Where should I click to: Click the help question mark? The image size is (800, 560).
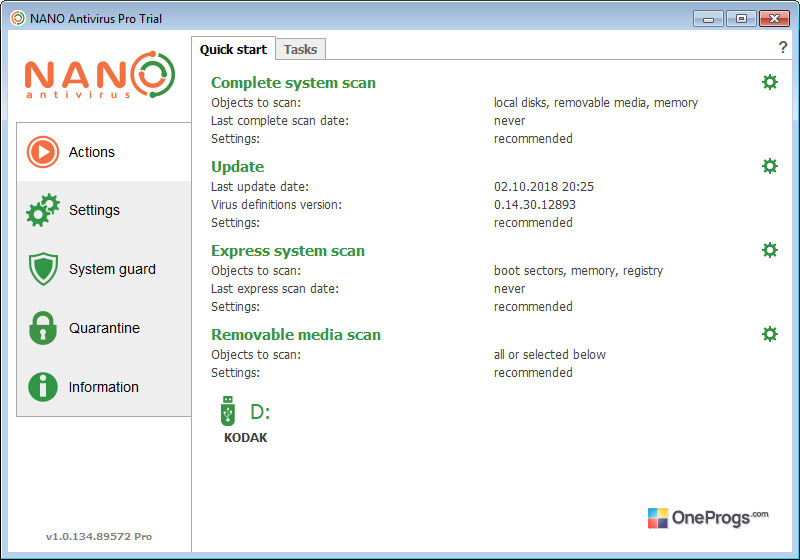pos(783,47)
